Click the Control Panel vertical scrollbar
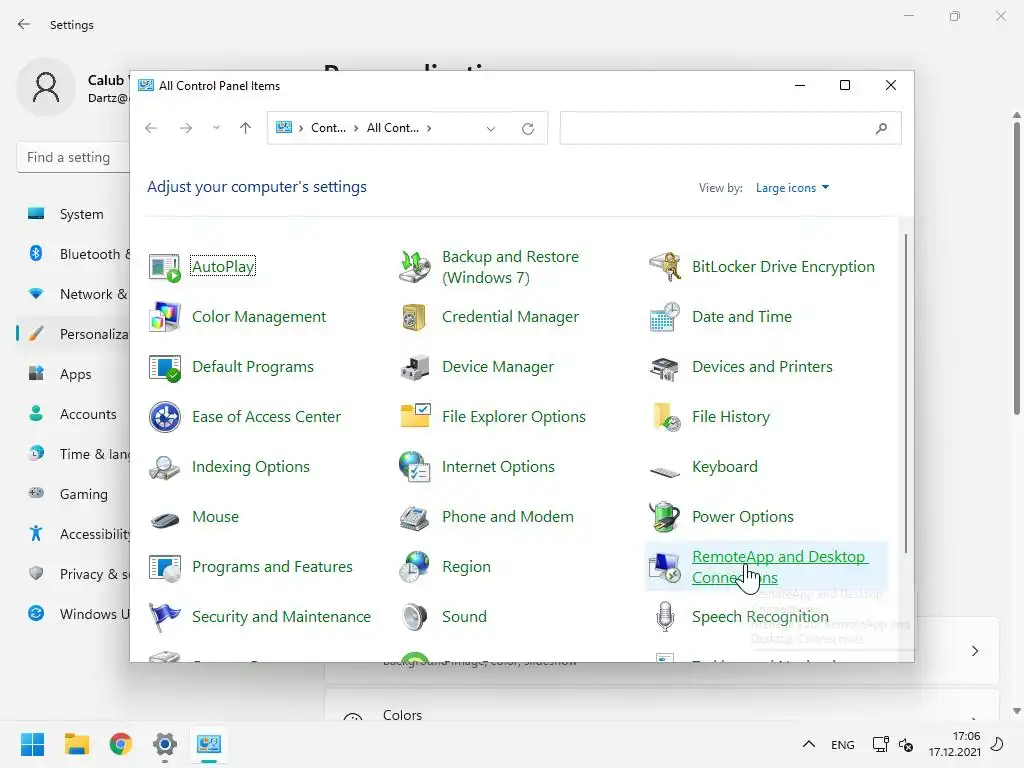The height and width of the screenshot is (768, 1024). [x=906, y=394]
